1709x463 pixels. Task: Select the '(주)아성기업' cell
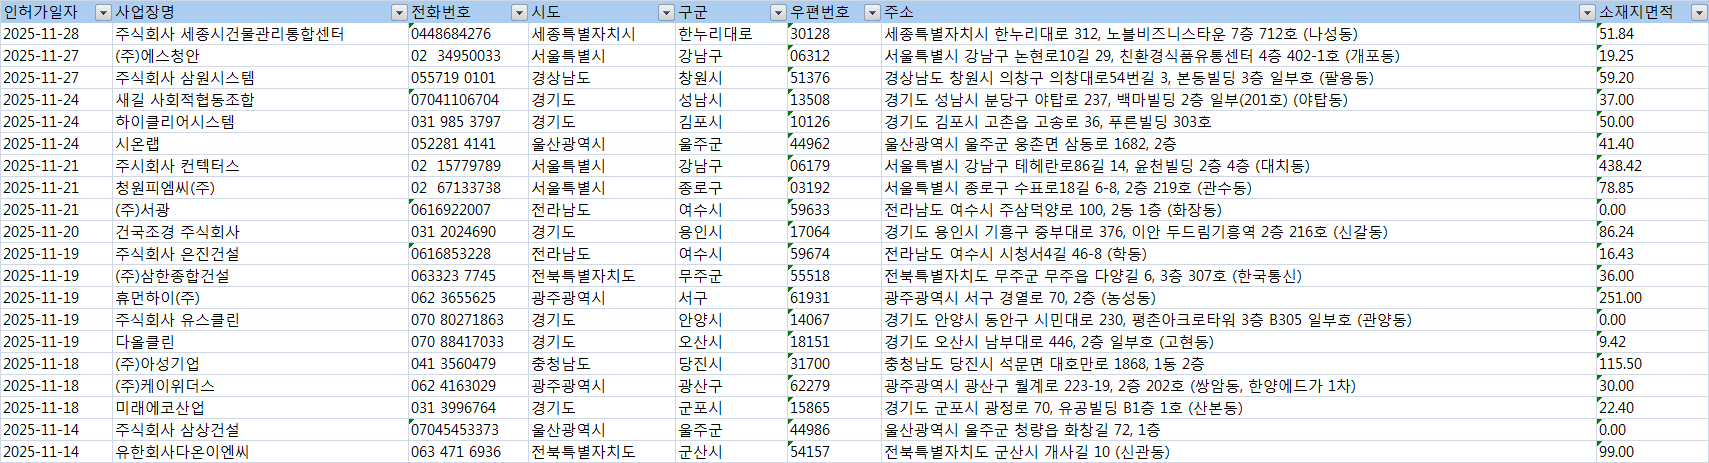260,364
